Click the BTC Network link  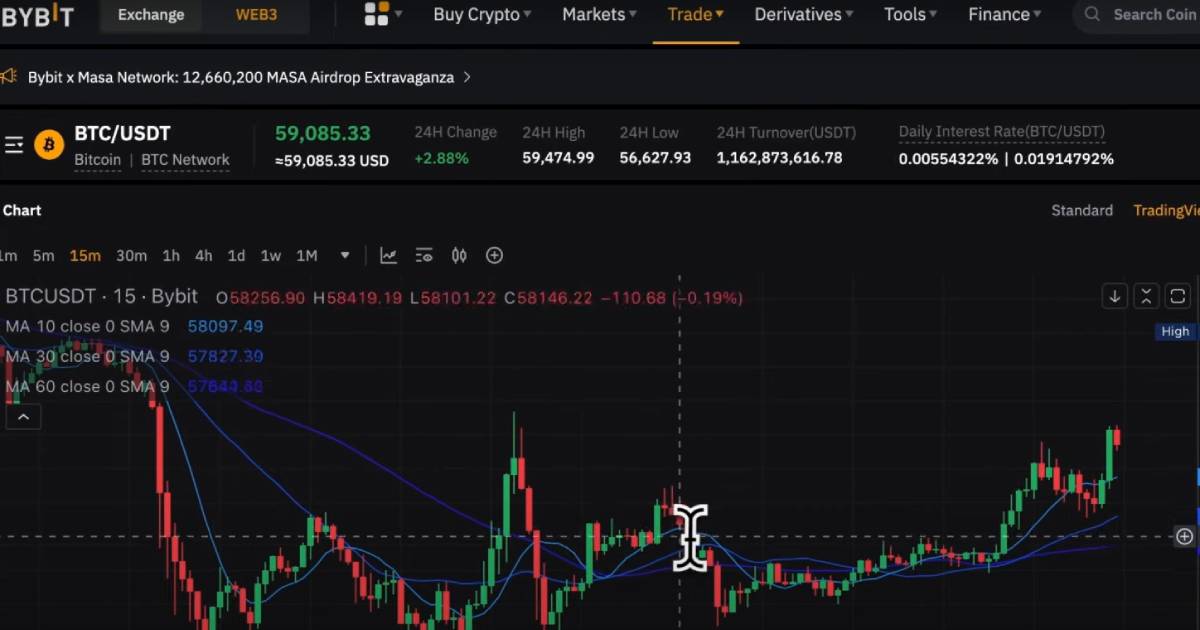tap(185, 160)
